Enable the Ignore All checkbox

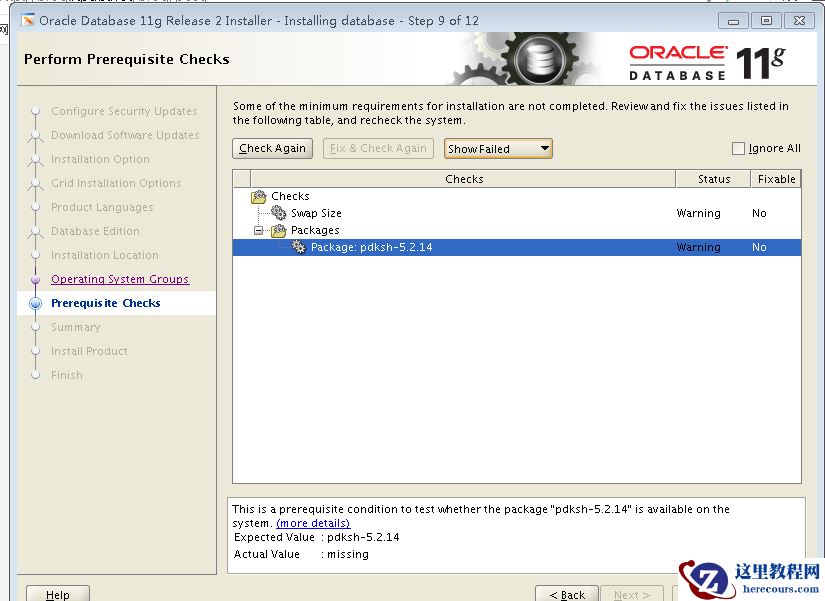point(738,148)
